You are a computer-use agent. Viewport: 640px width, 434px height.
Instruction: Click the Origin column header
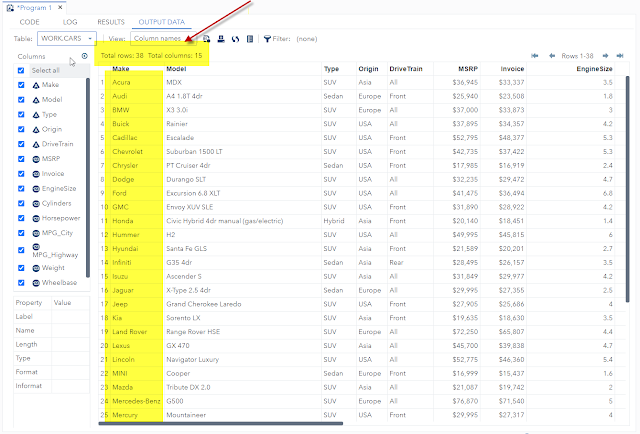pos(368,69)
